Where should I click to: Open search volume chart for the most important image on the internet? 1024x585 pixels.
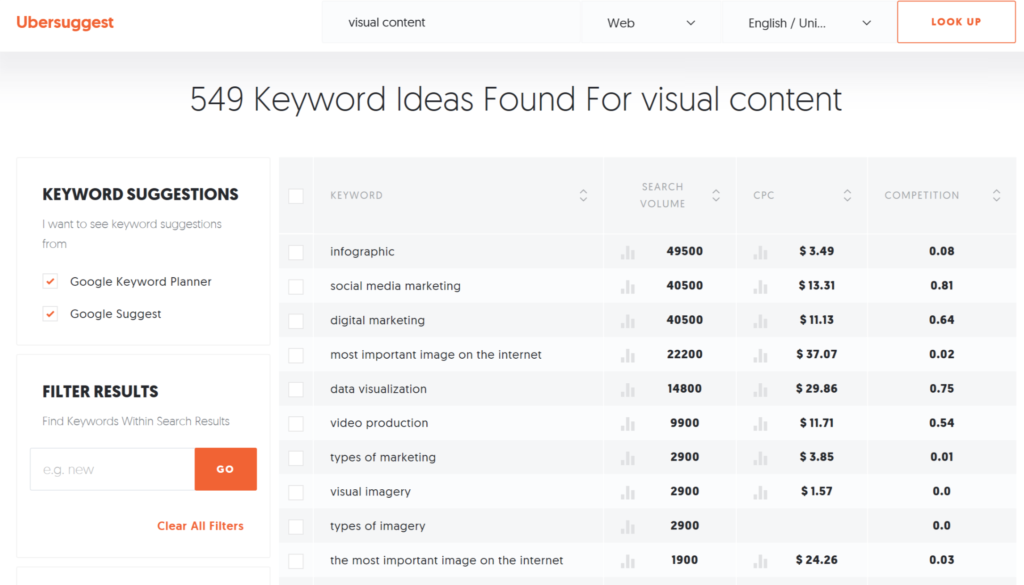628,561
